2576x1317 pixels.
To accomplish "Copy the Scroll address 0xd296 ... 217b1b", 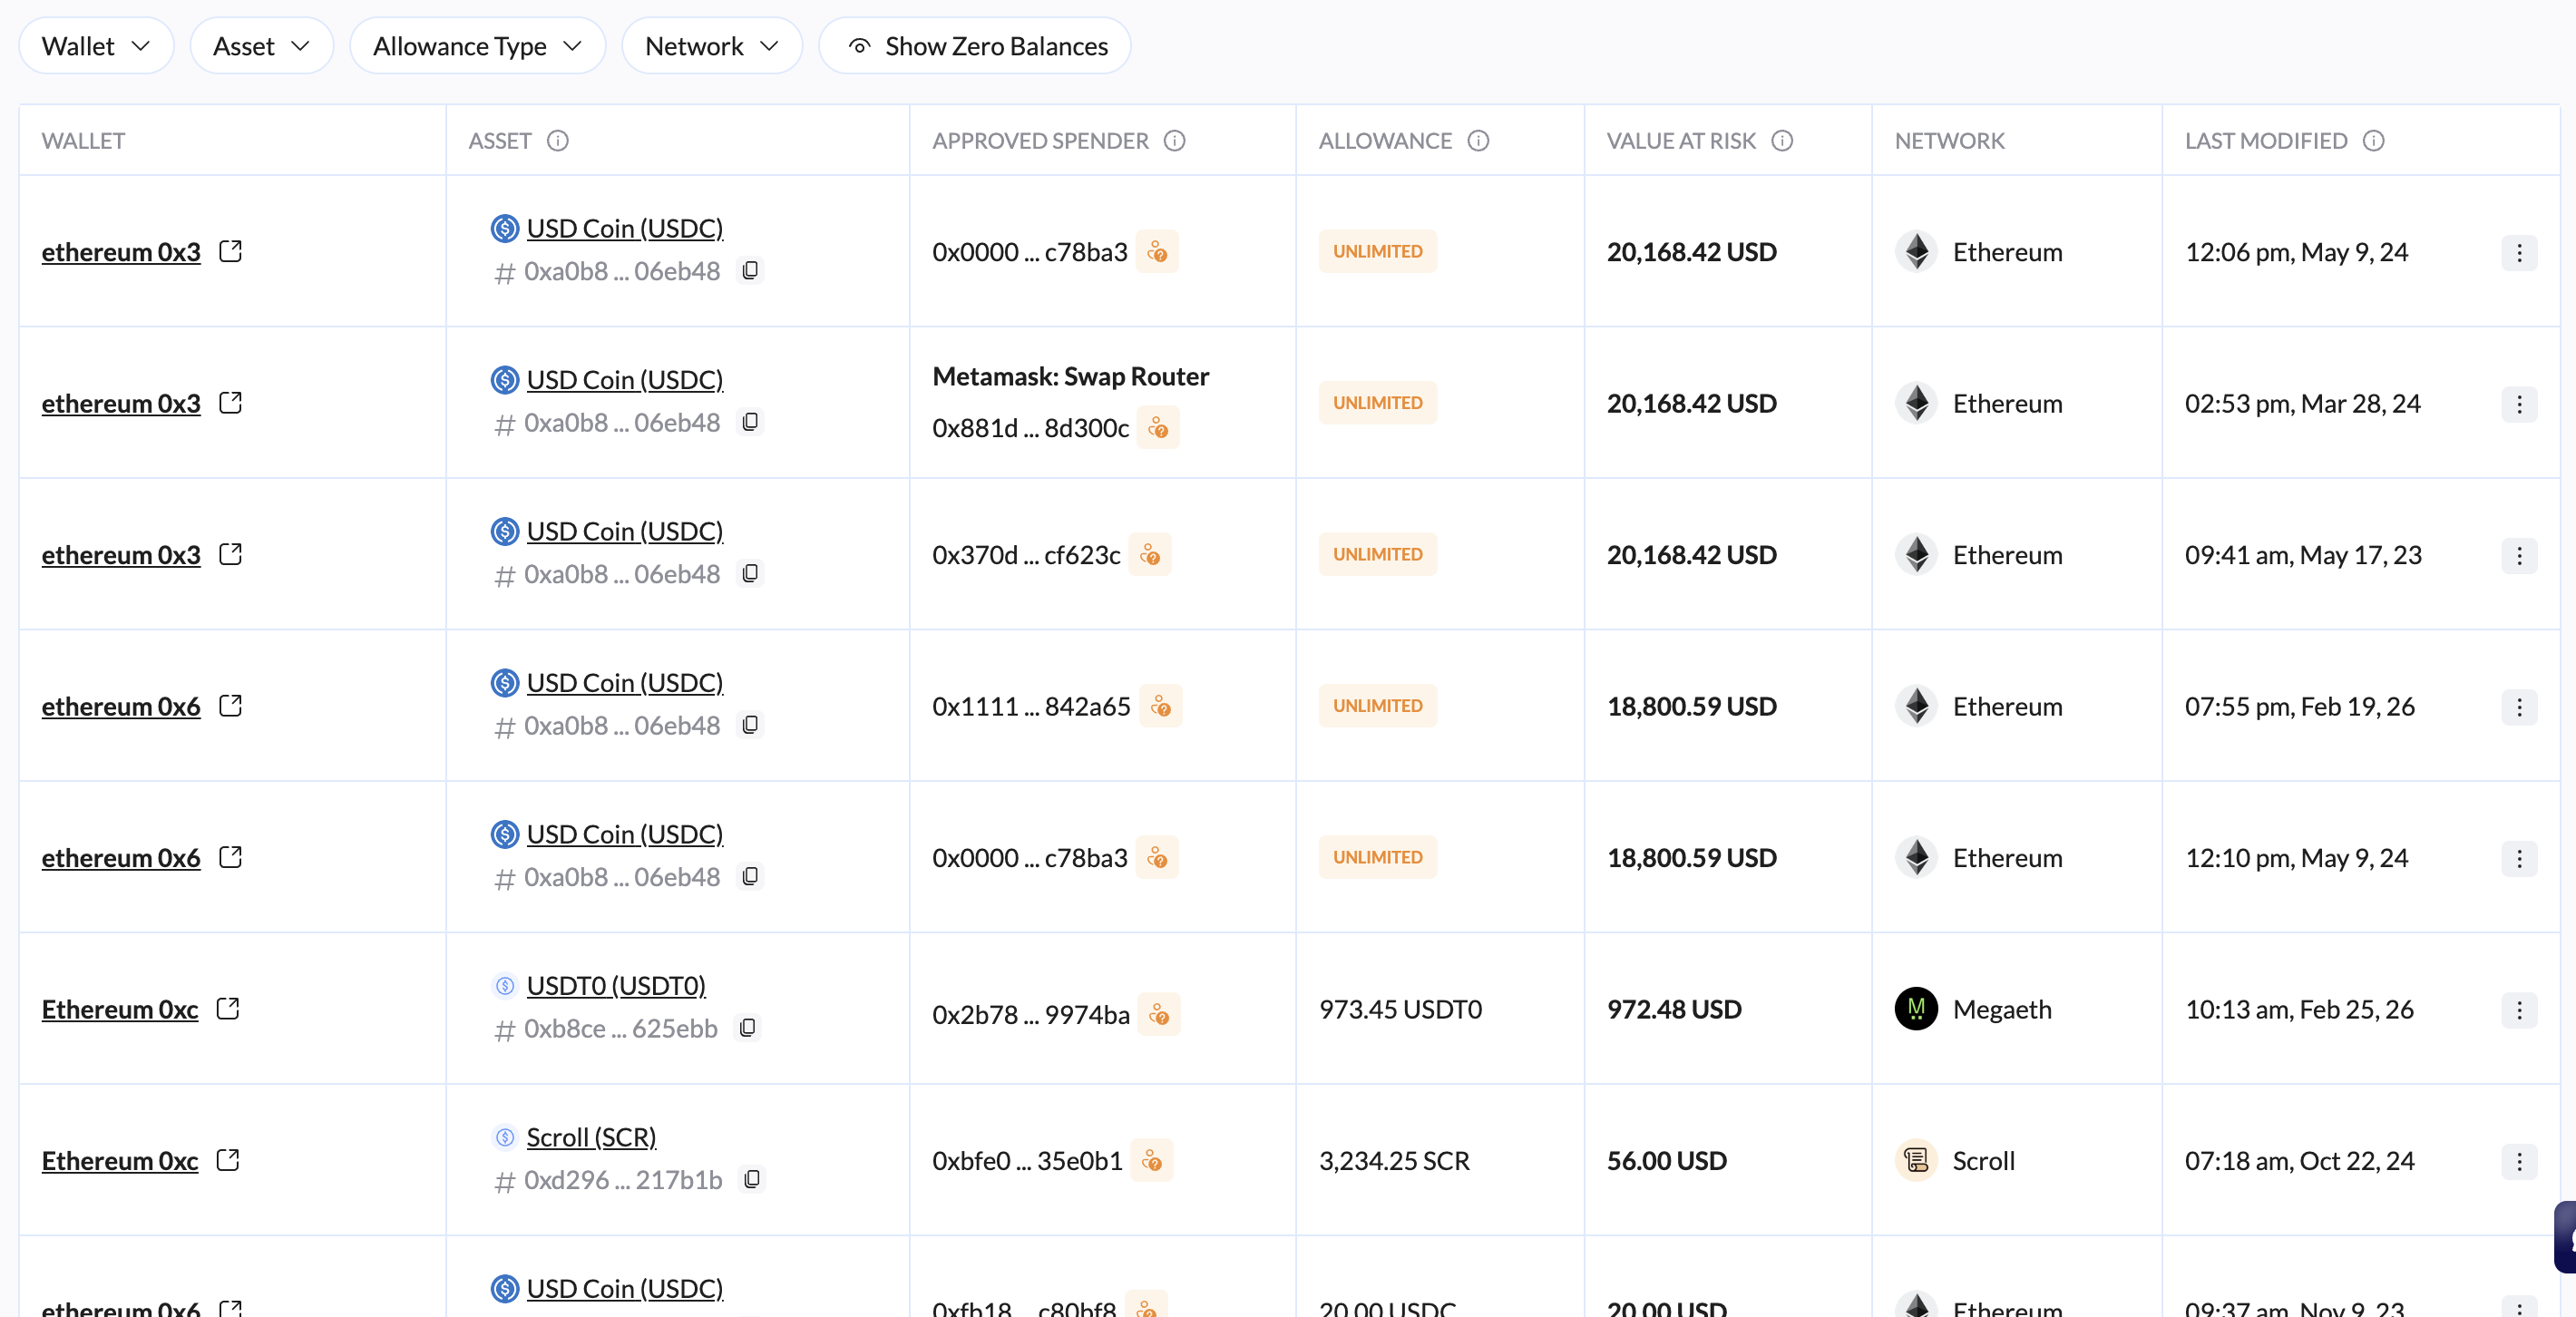I will point(752,1179).
